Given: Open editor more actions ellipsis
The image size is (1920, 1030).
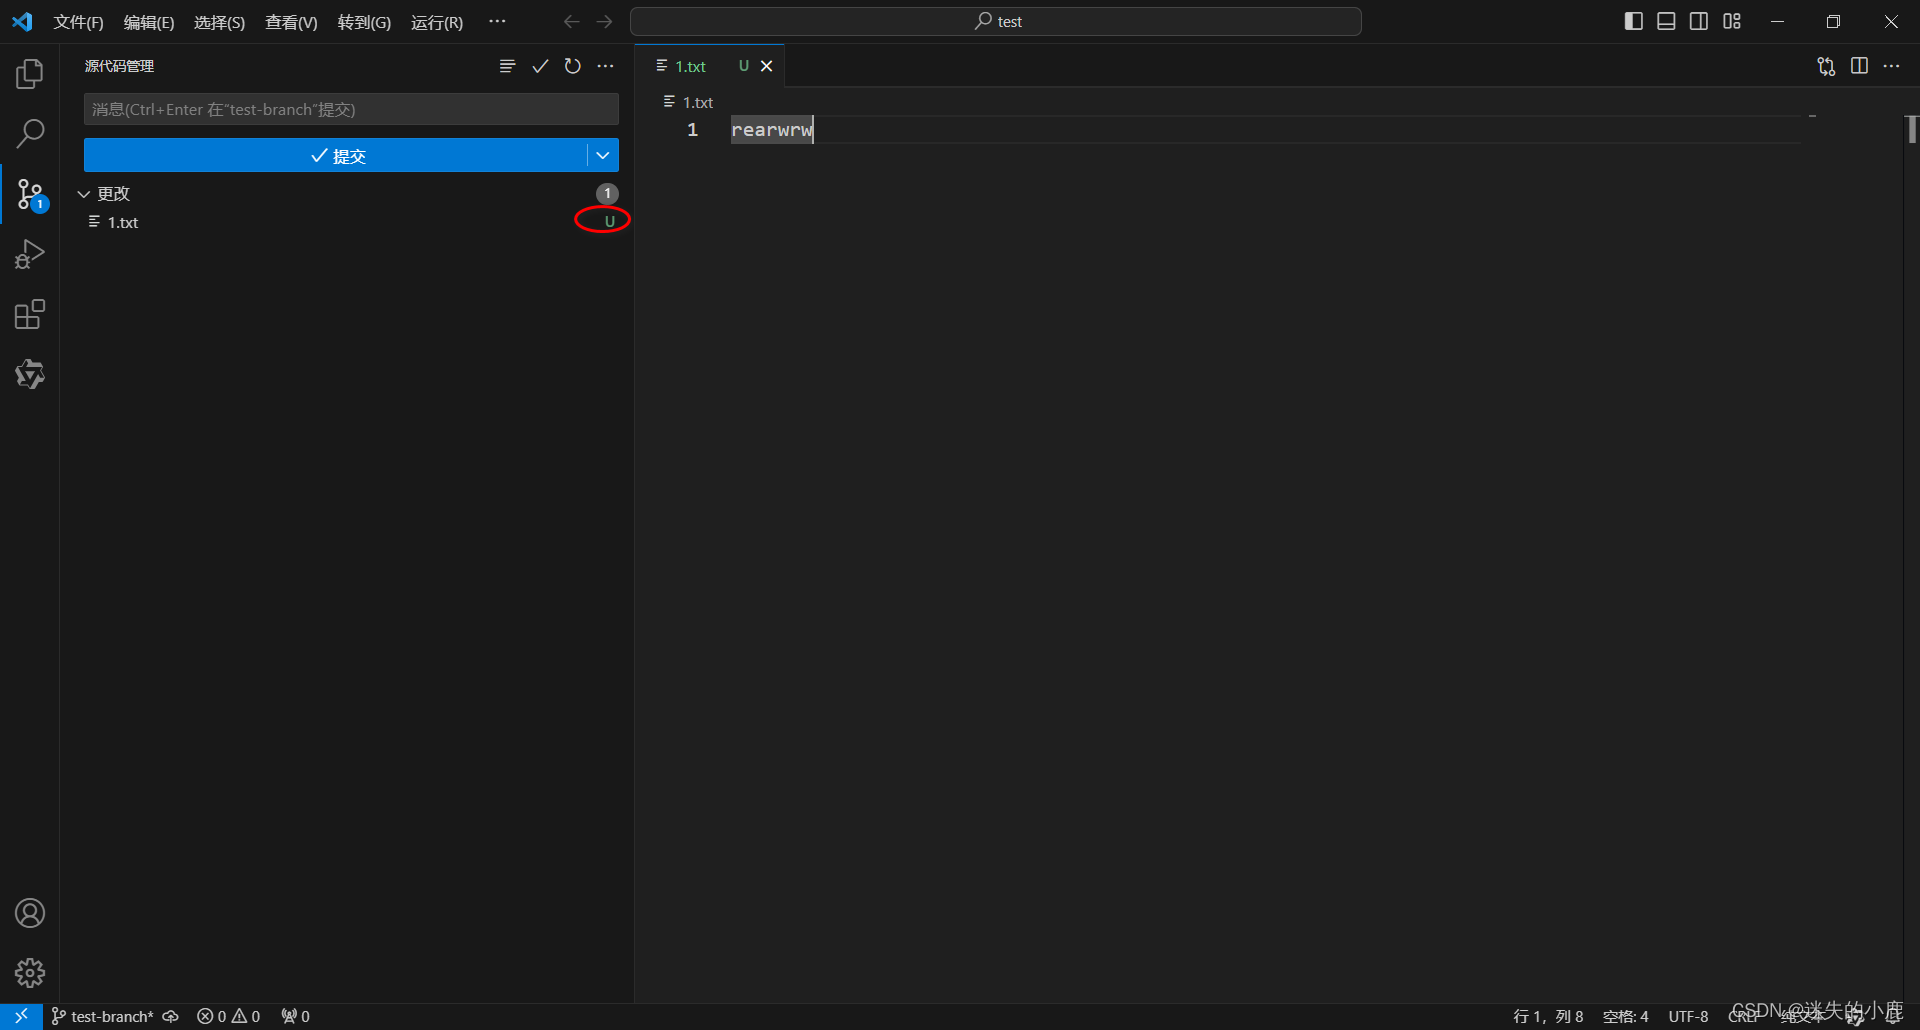Looking at the screenshot, I should tap(1891, 66).
